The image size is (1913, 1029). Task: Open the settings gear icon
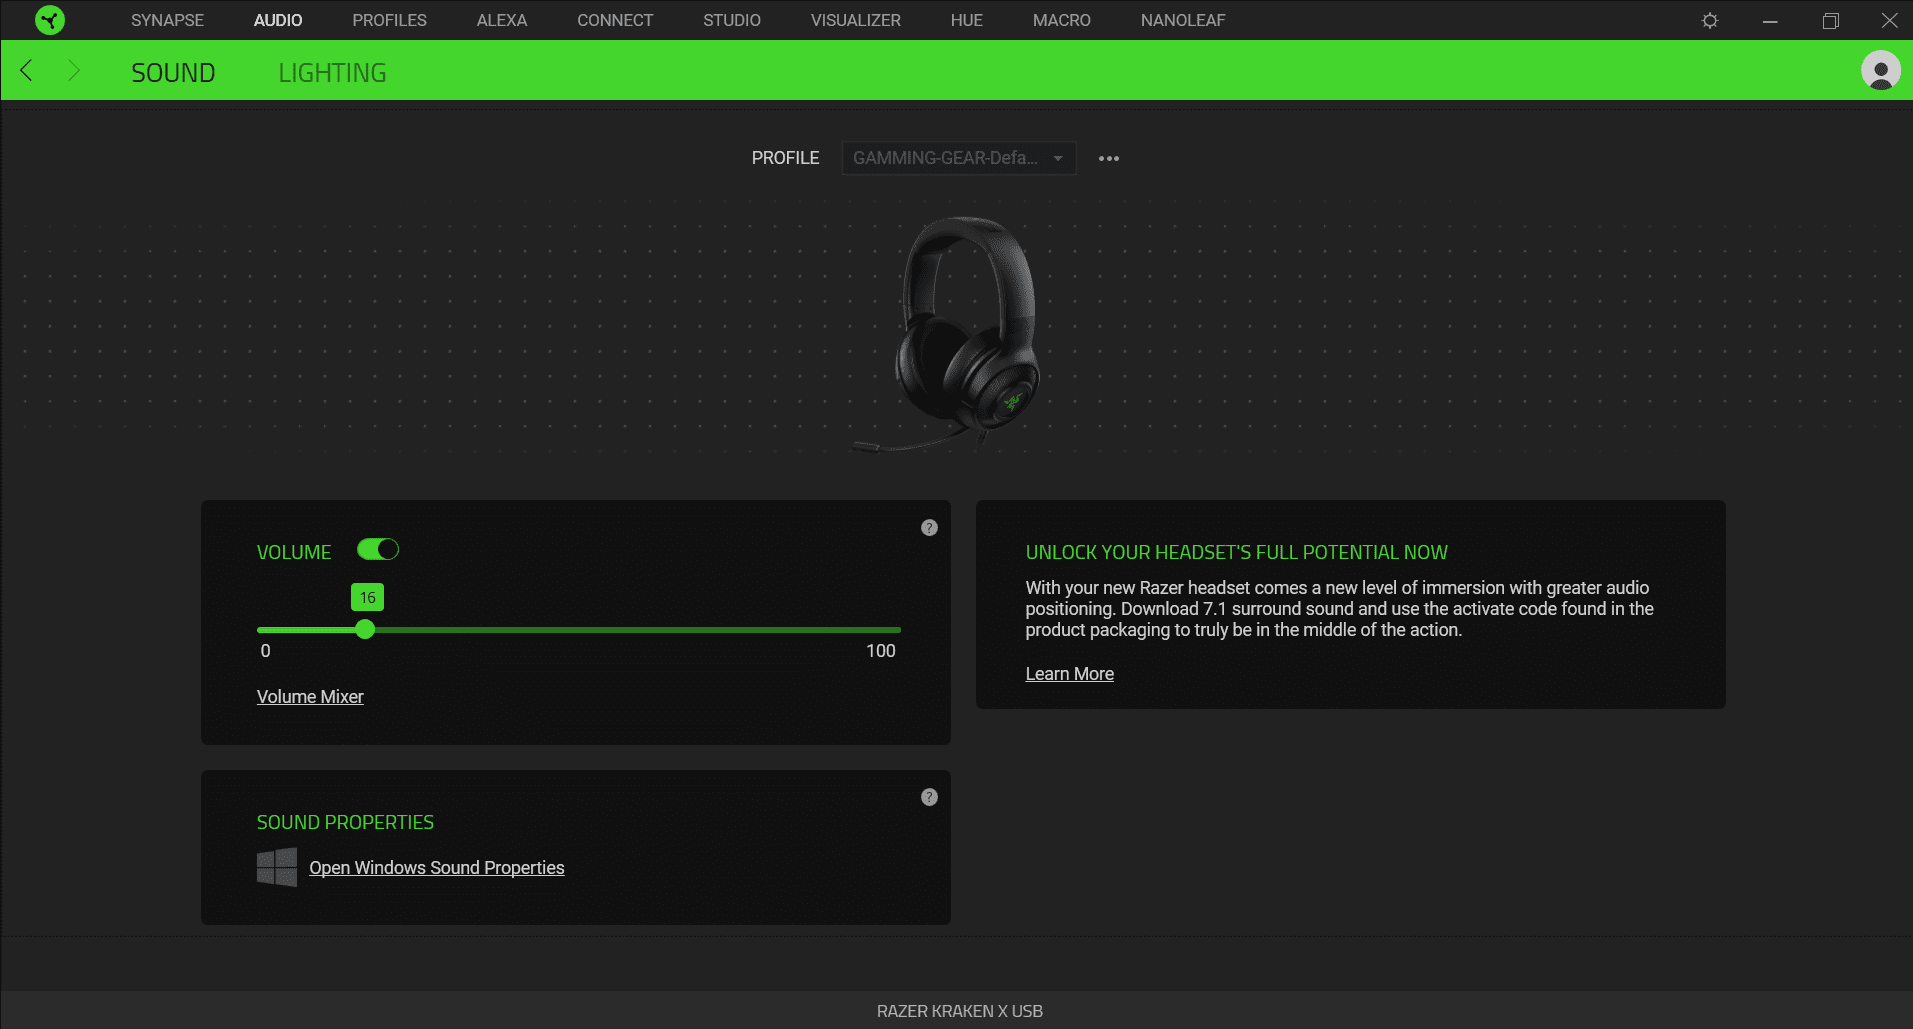pos(1710,20)
